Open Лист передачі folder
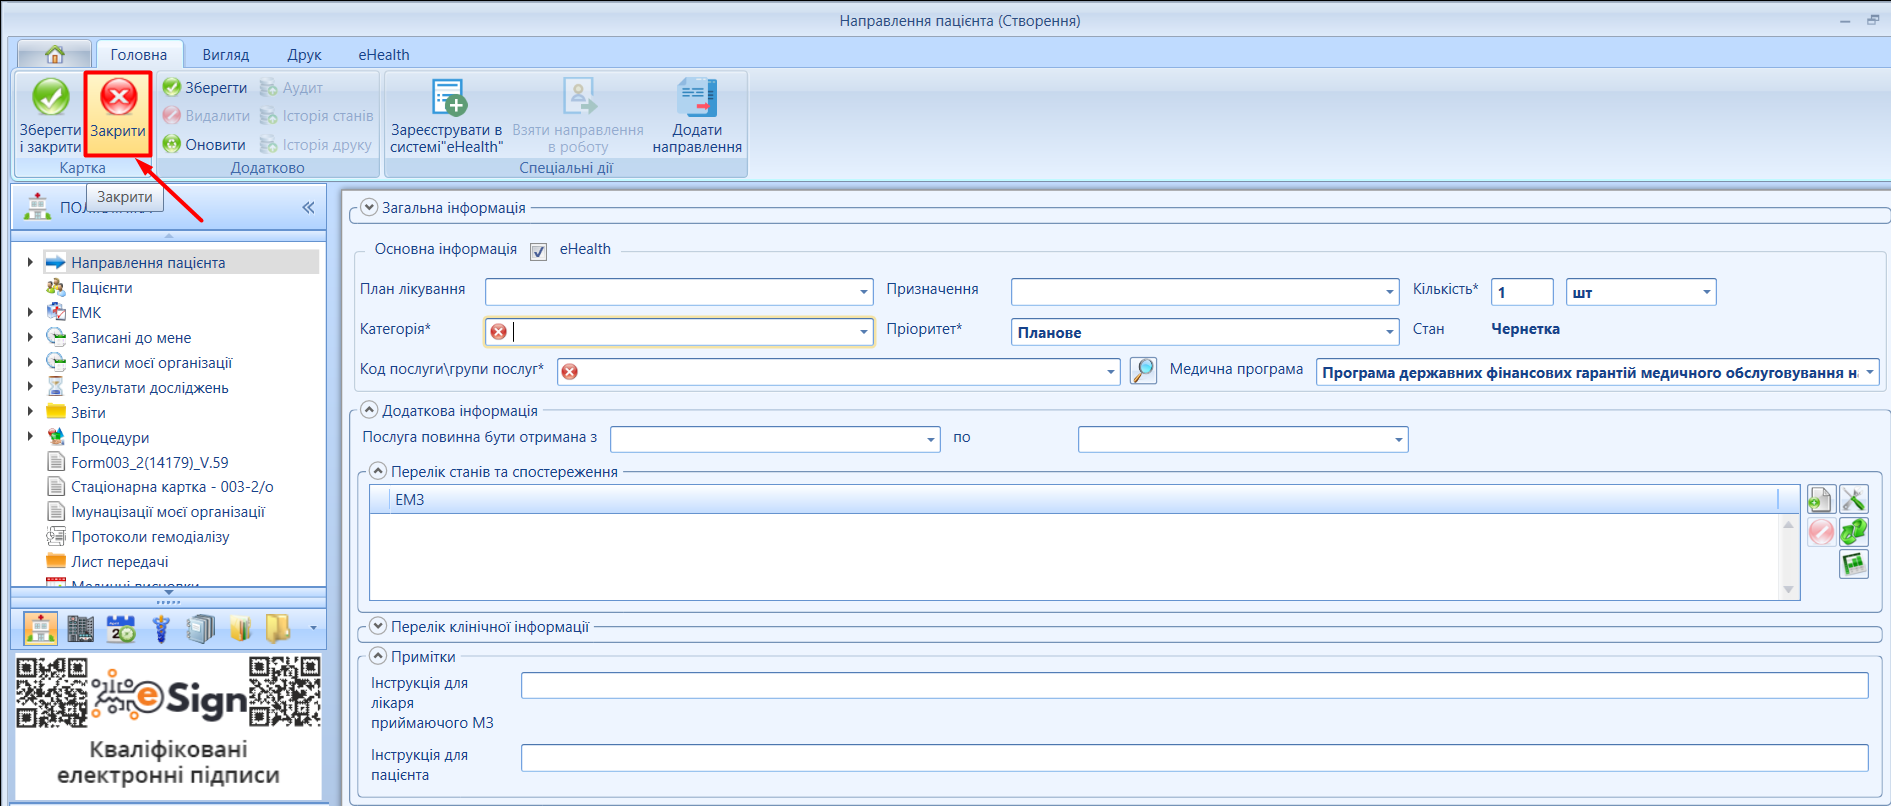The height and width of the screenshot is (806, 1891). pos(119,562)
